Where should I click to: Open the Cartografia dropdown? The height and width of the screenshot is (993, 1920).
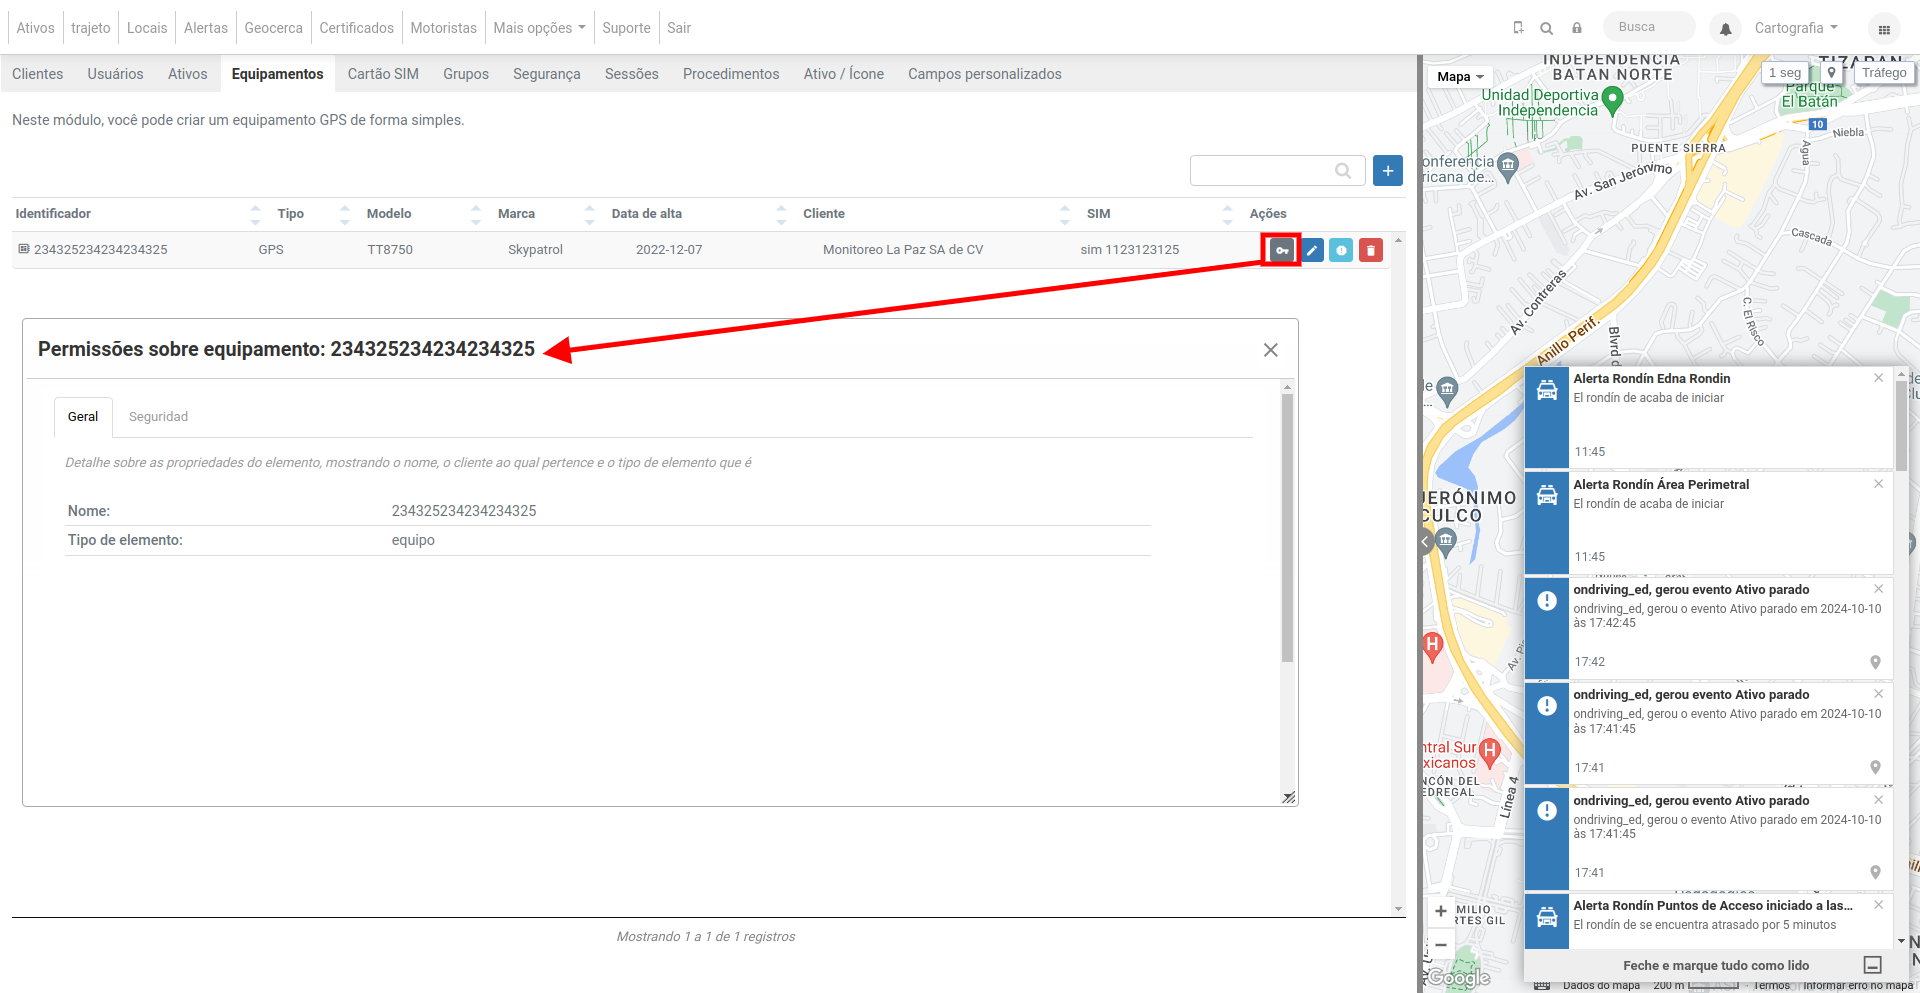click(x=1796, y=28)
